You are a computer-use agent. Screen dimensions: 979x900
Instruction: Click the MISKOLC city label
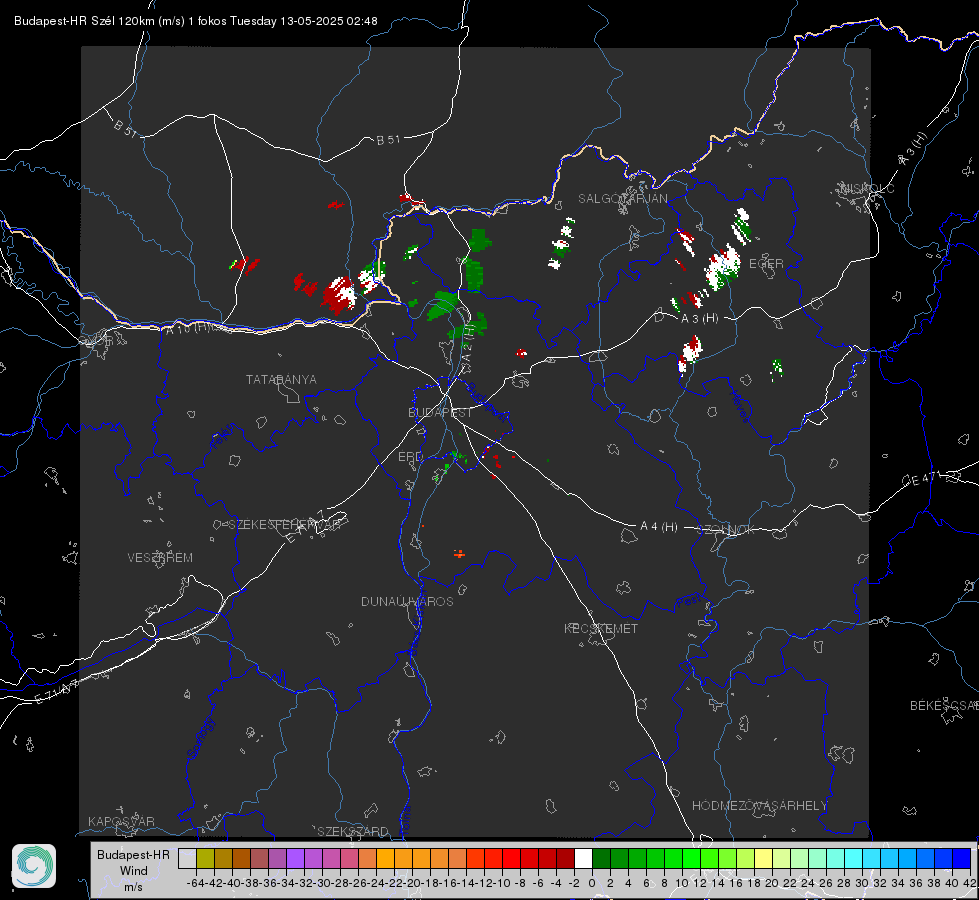click(868, 188)
